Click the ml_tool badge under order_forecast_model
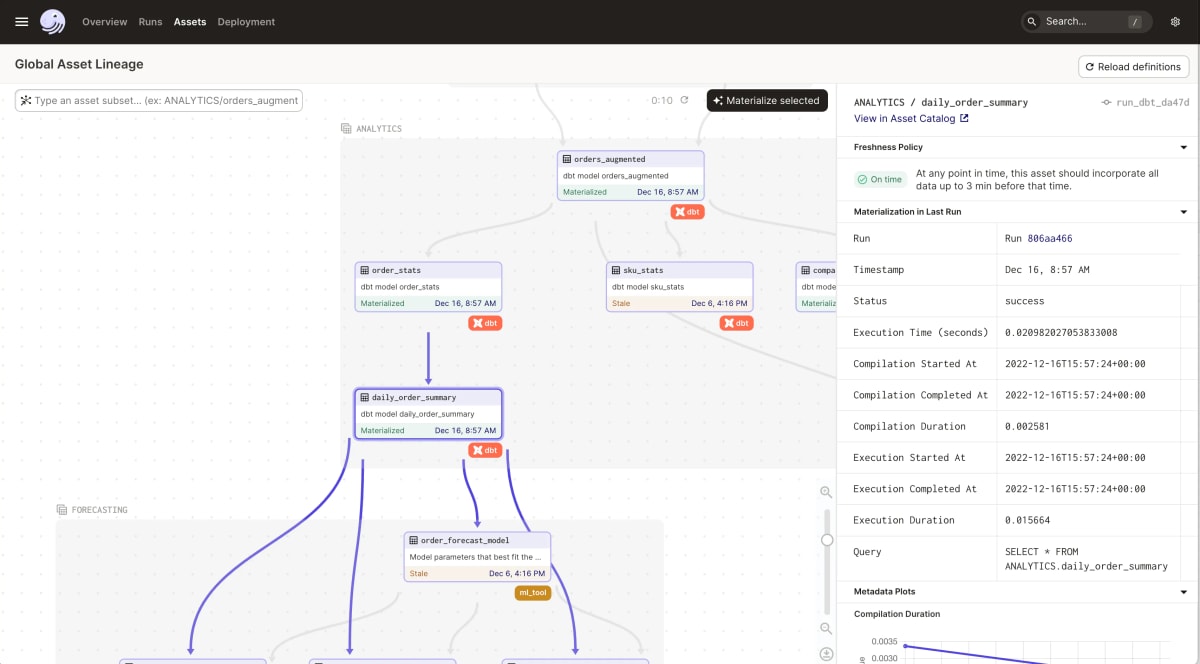1200x664 pixels. [533, 593]
